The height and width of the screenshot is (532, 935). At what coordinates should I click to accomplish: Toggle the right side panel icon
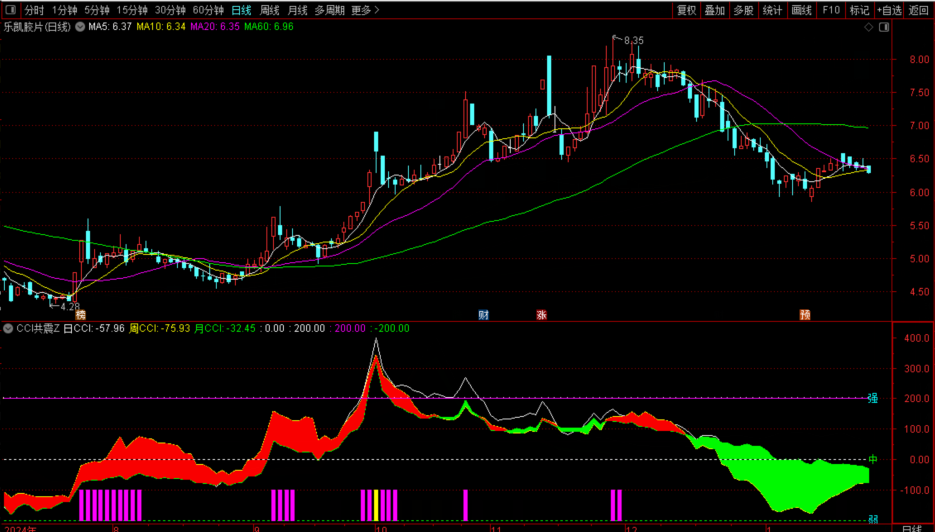click(884, 27)
